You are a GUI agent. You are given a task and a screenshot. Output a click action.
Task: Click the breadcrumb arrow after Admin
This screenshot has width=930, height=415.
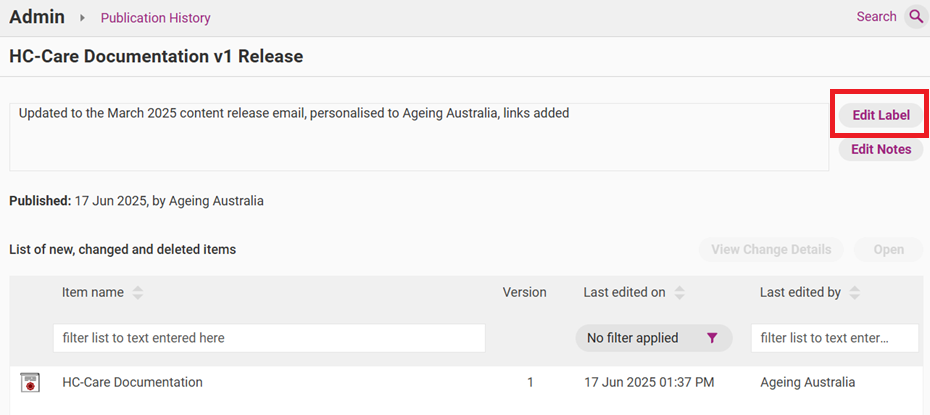pos(82,18)
